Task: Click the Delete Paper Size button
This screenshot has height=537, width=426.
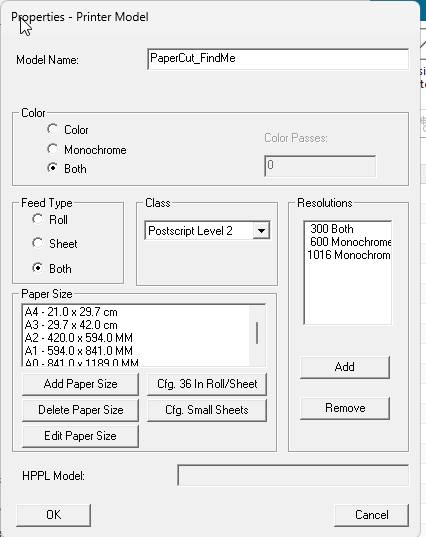Action: click(x=80, y=410)
